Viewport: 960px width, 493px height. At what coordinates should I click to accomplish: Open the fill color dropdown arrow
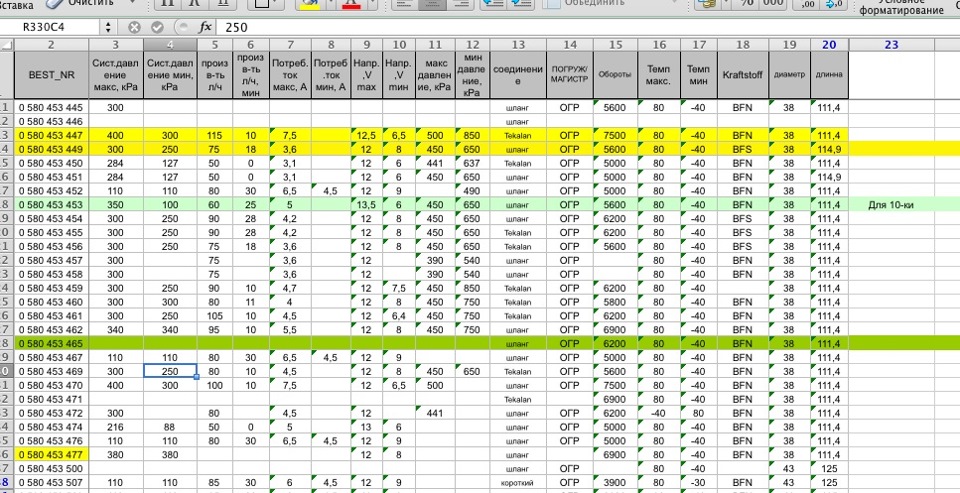click(331, 4)
